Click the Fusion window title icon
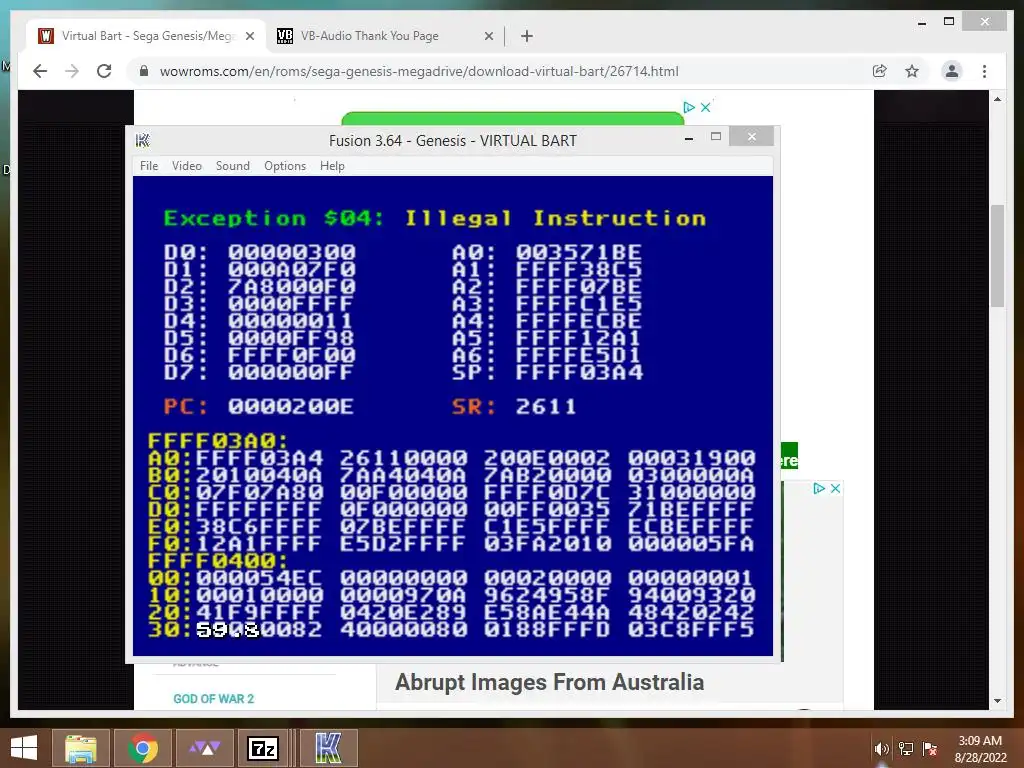Image resolution: width=1024 pixels, height=768 pixels. point(142,140)
